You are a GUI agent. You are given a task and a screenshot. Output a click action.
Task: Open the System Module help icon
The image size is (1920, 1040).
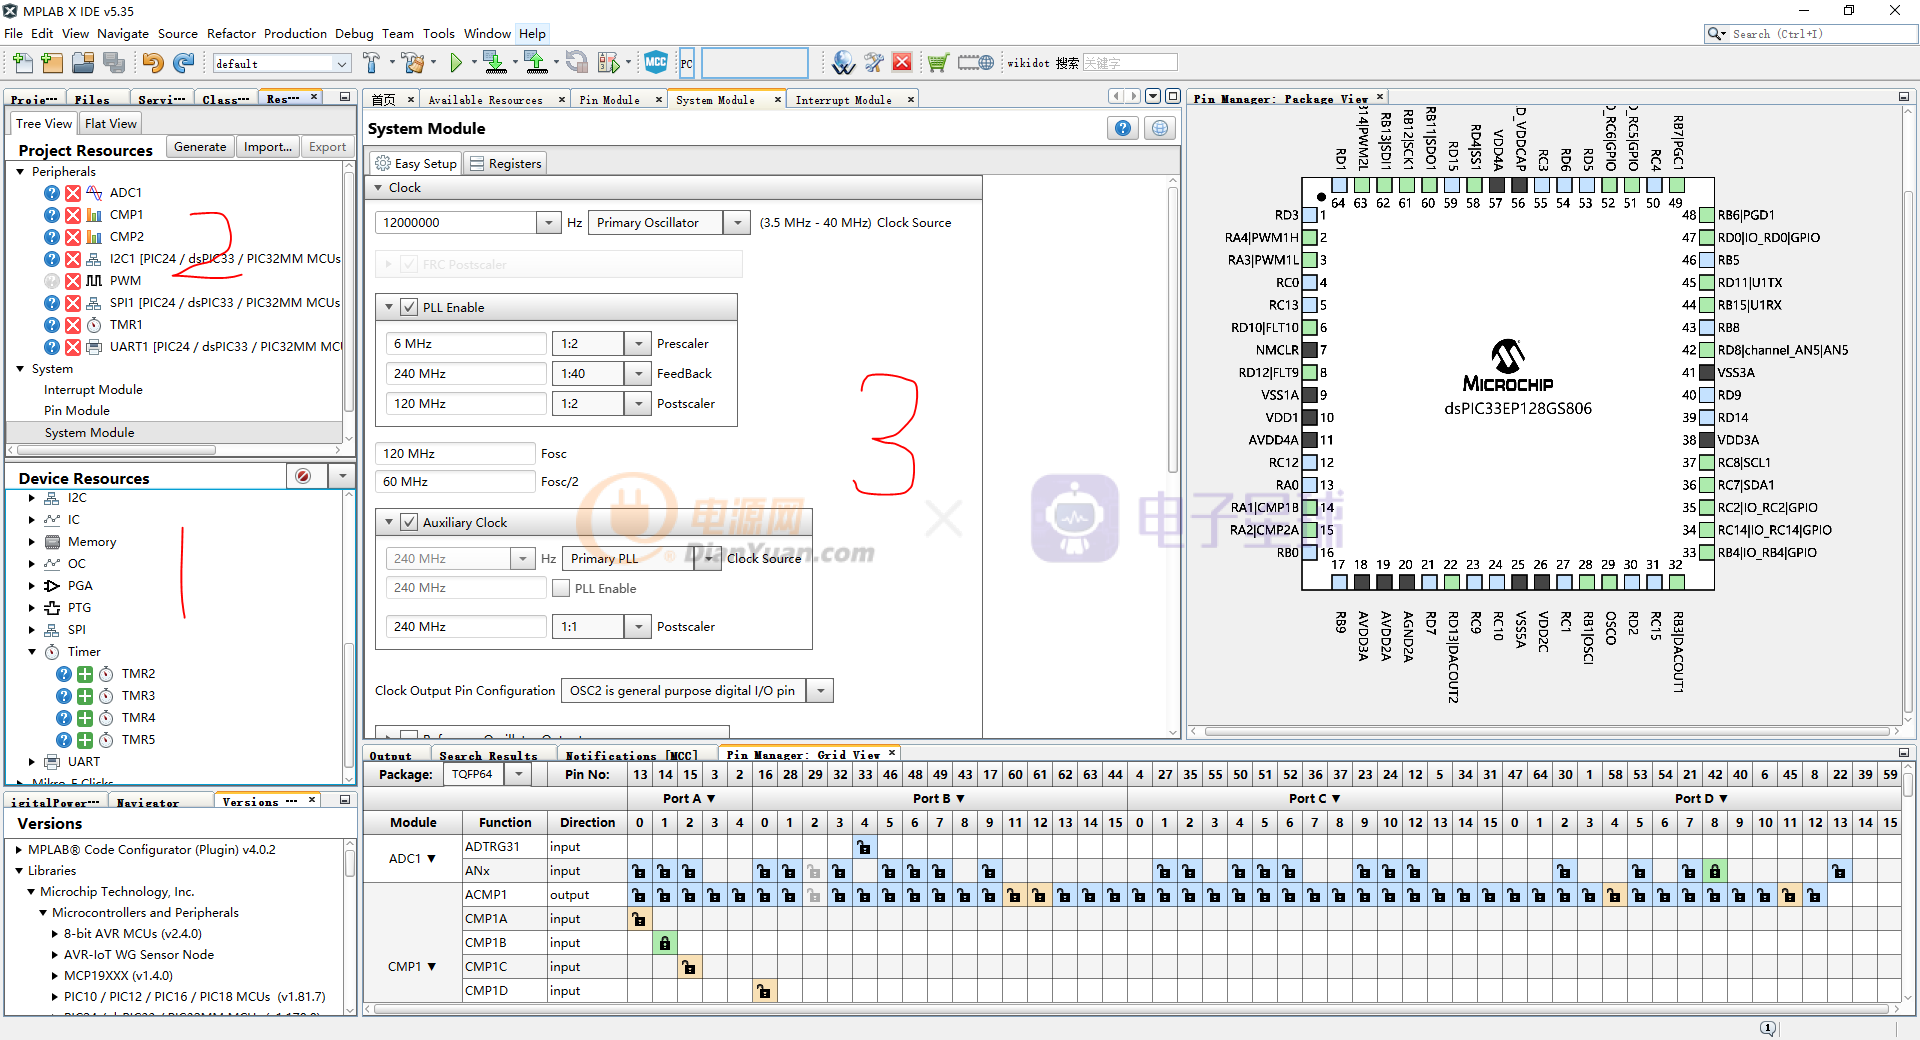click(x=1123, y=128)
